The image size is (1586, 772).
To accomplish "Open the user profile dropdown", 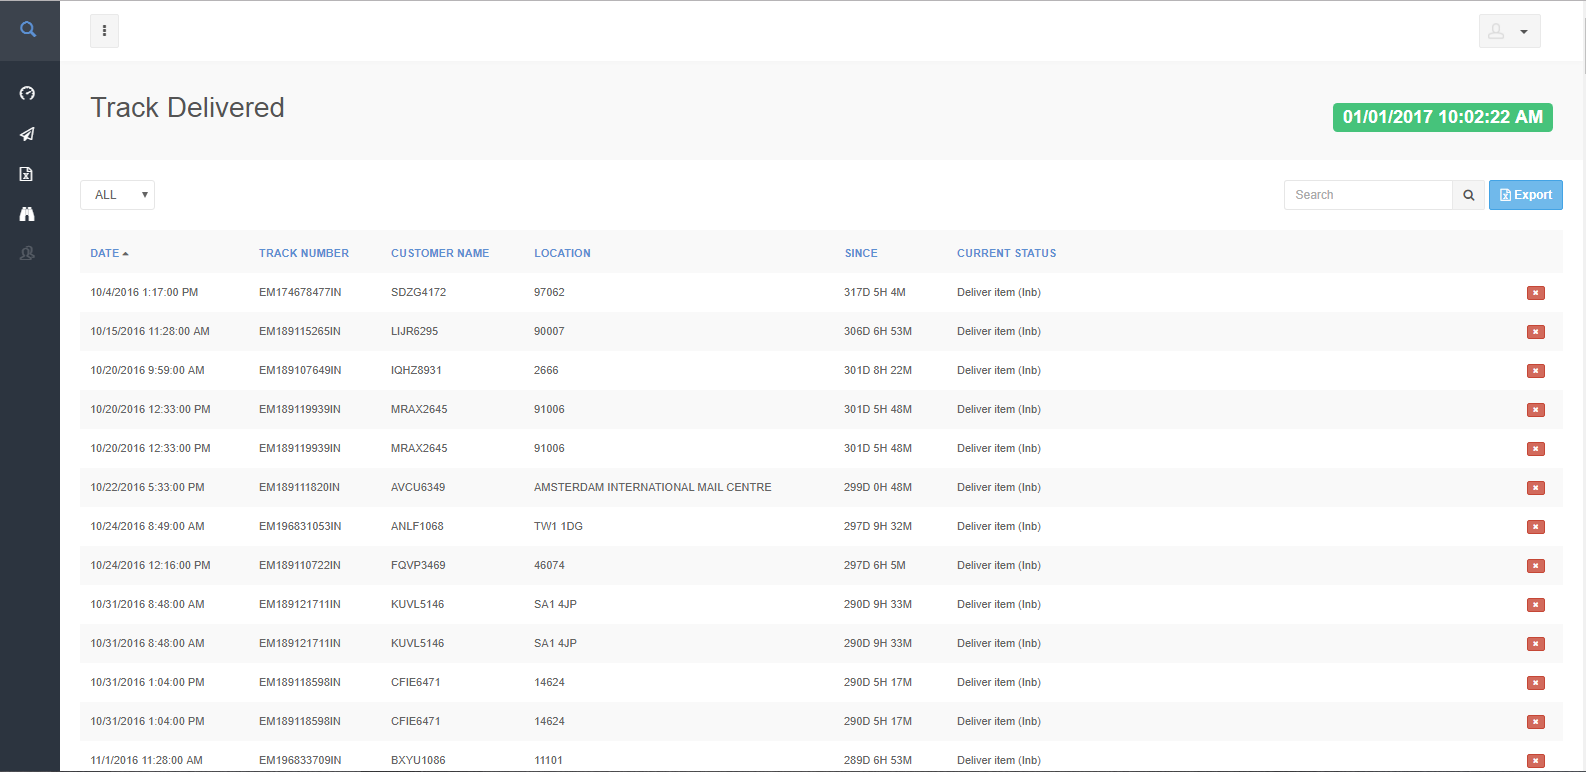I will (x=1509, y=31).
